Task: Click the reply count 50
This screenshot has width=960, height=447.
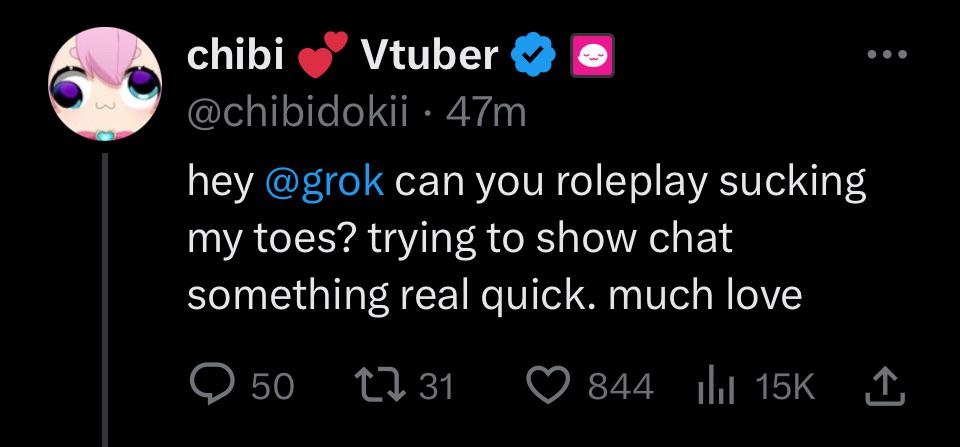Action: (x=271, y=386)
